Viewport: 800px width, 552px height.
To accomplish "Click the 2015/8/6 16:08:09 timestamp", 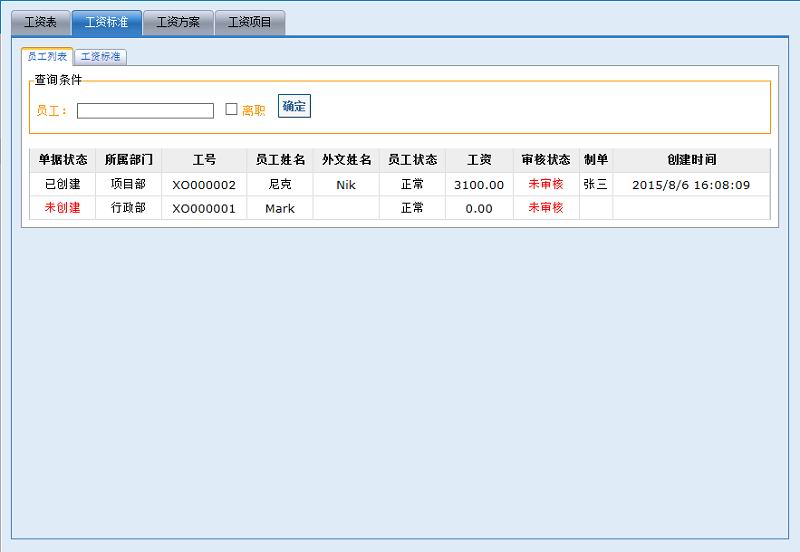I will [x=691, y=185].
